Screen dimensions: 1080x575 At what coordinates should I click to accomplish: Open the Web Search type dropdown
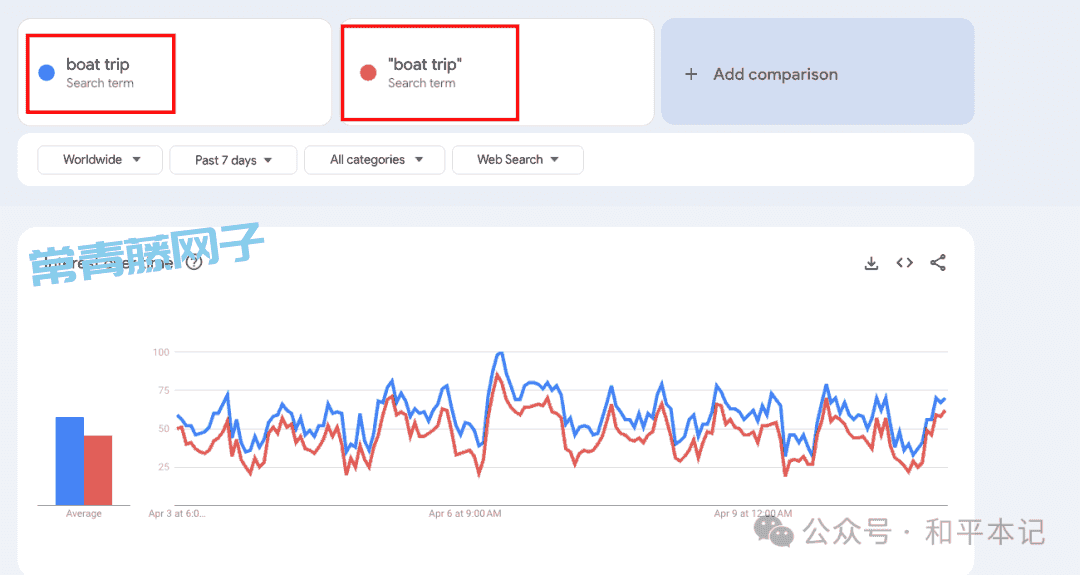tap(517, 160)
